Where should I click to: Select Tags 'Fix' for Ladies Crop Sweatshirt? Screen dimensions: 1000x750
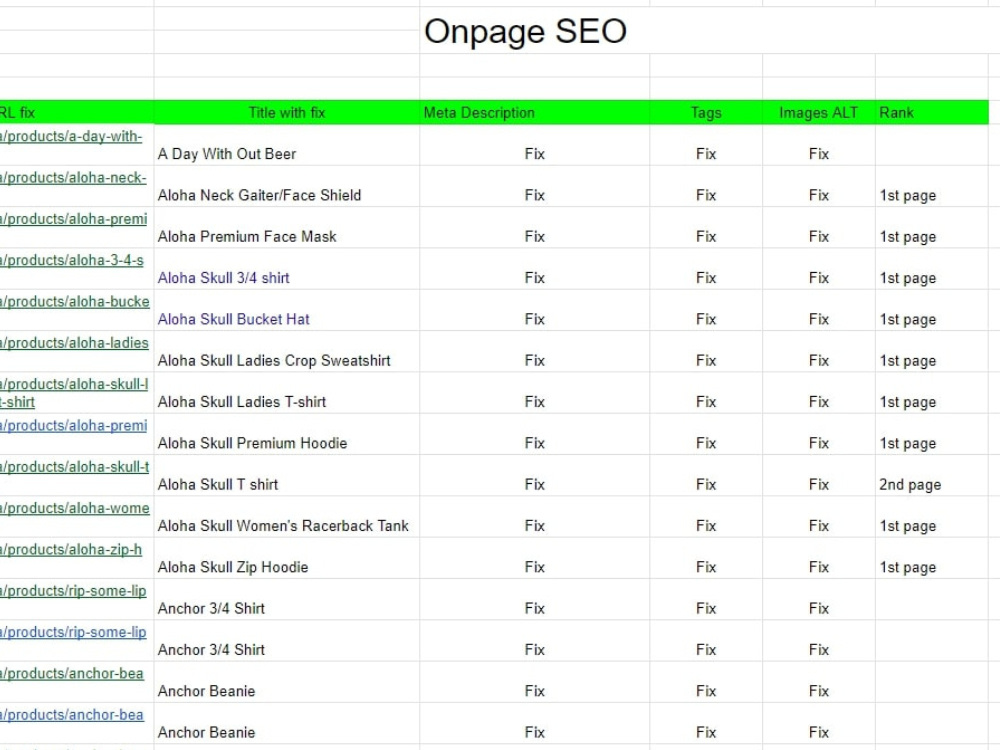pos(706,352)
